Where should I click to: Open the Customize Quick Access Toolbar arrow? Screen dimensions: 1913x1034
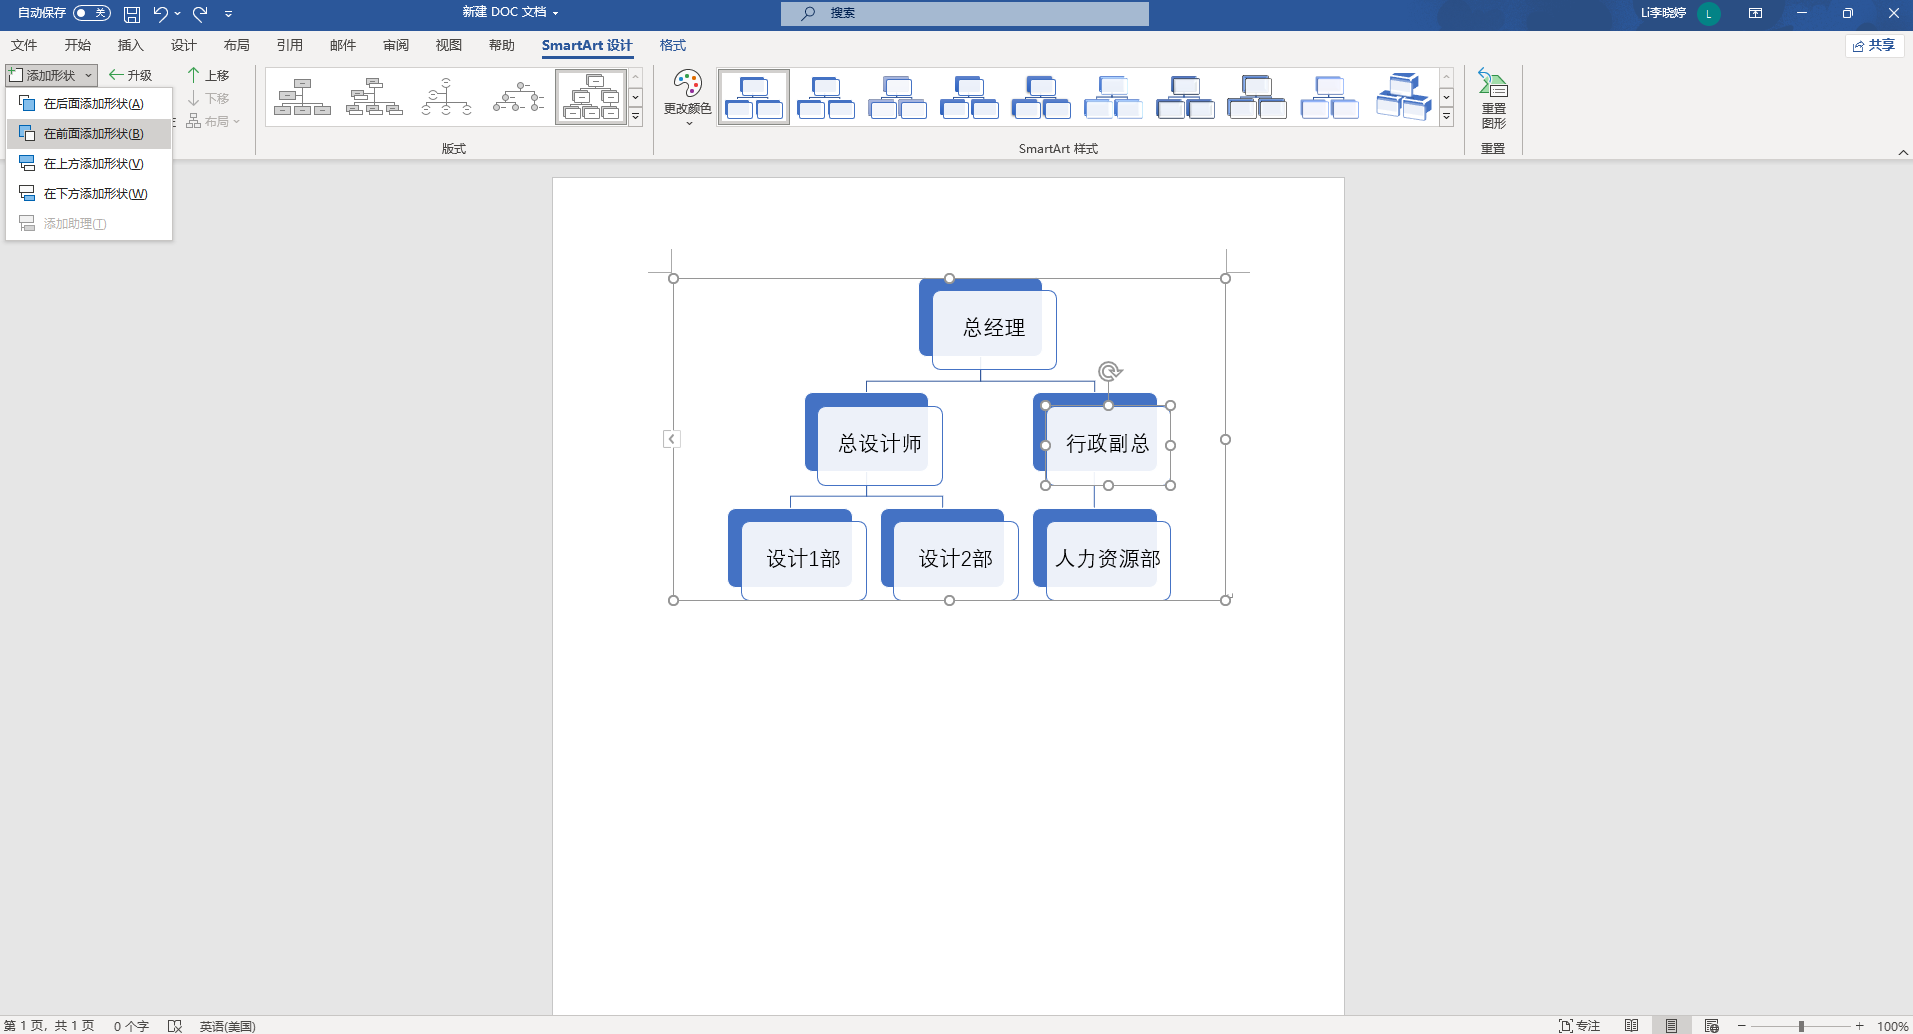tap(228, 14)
